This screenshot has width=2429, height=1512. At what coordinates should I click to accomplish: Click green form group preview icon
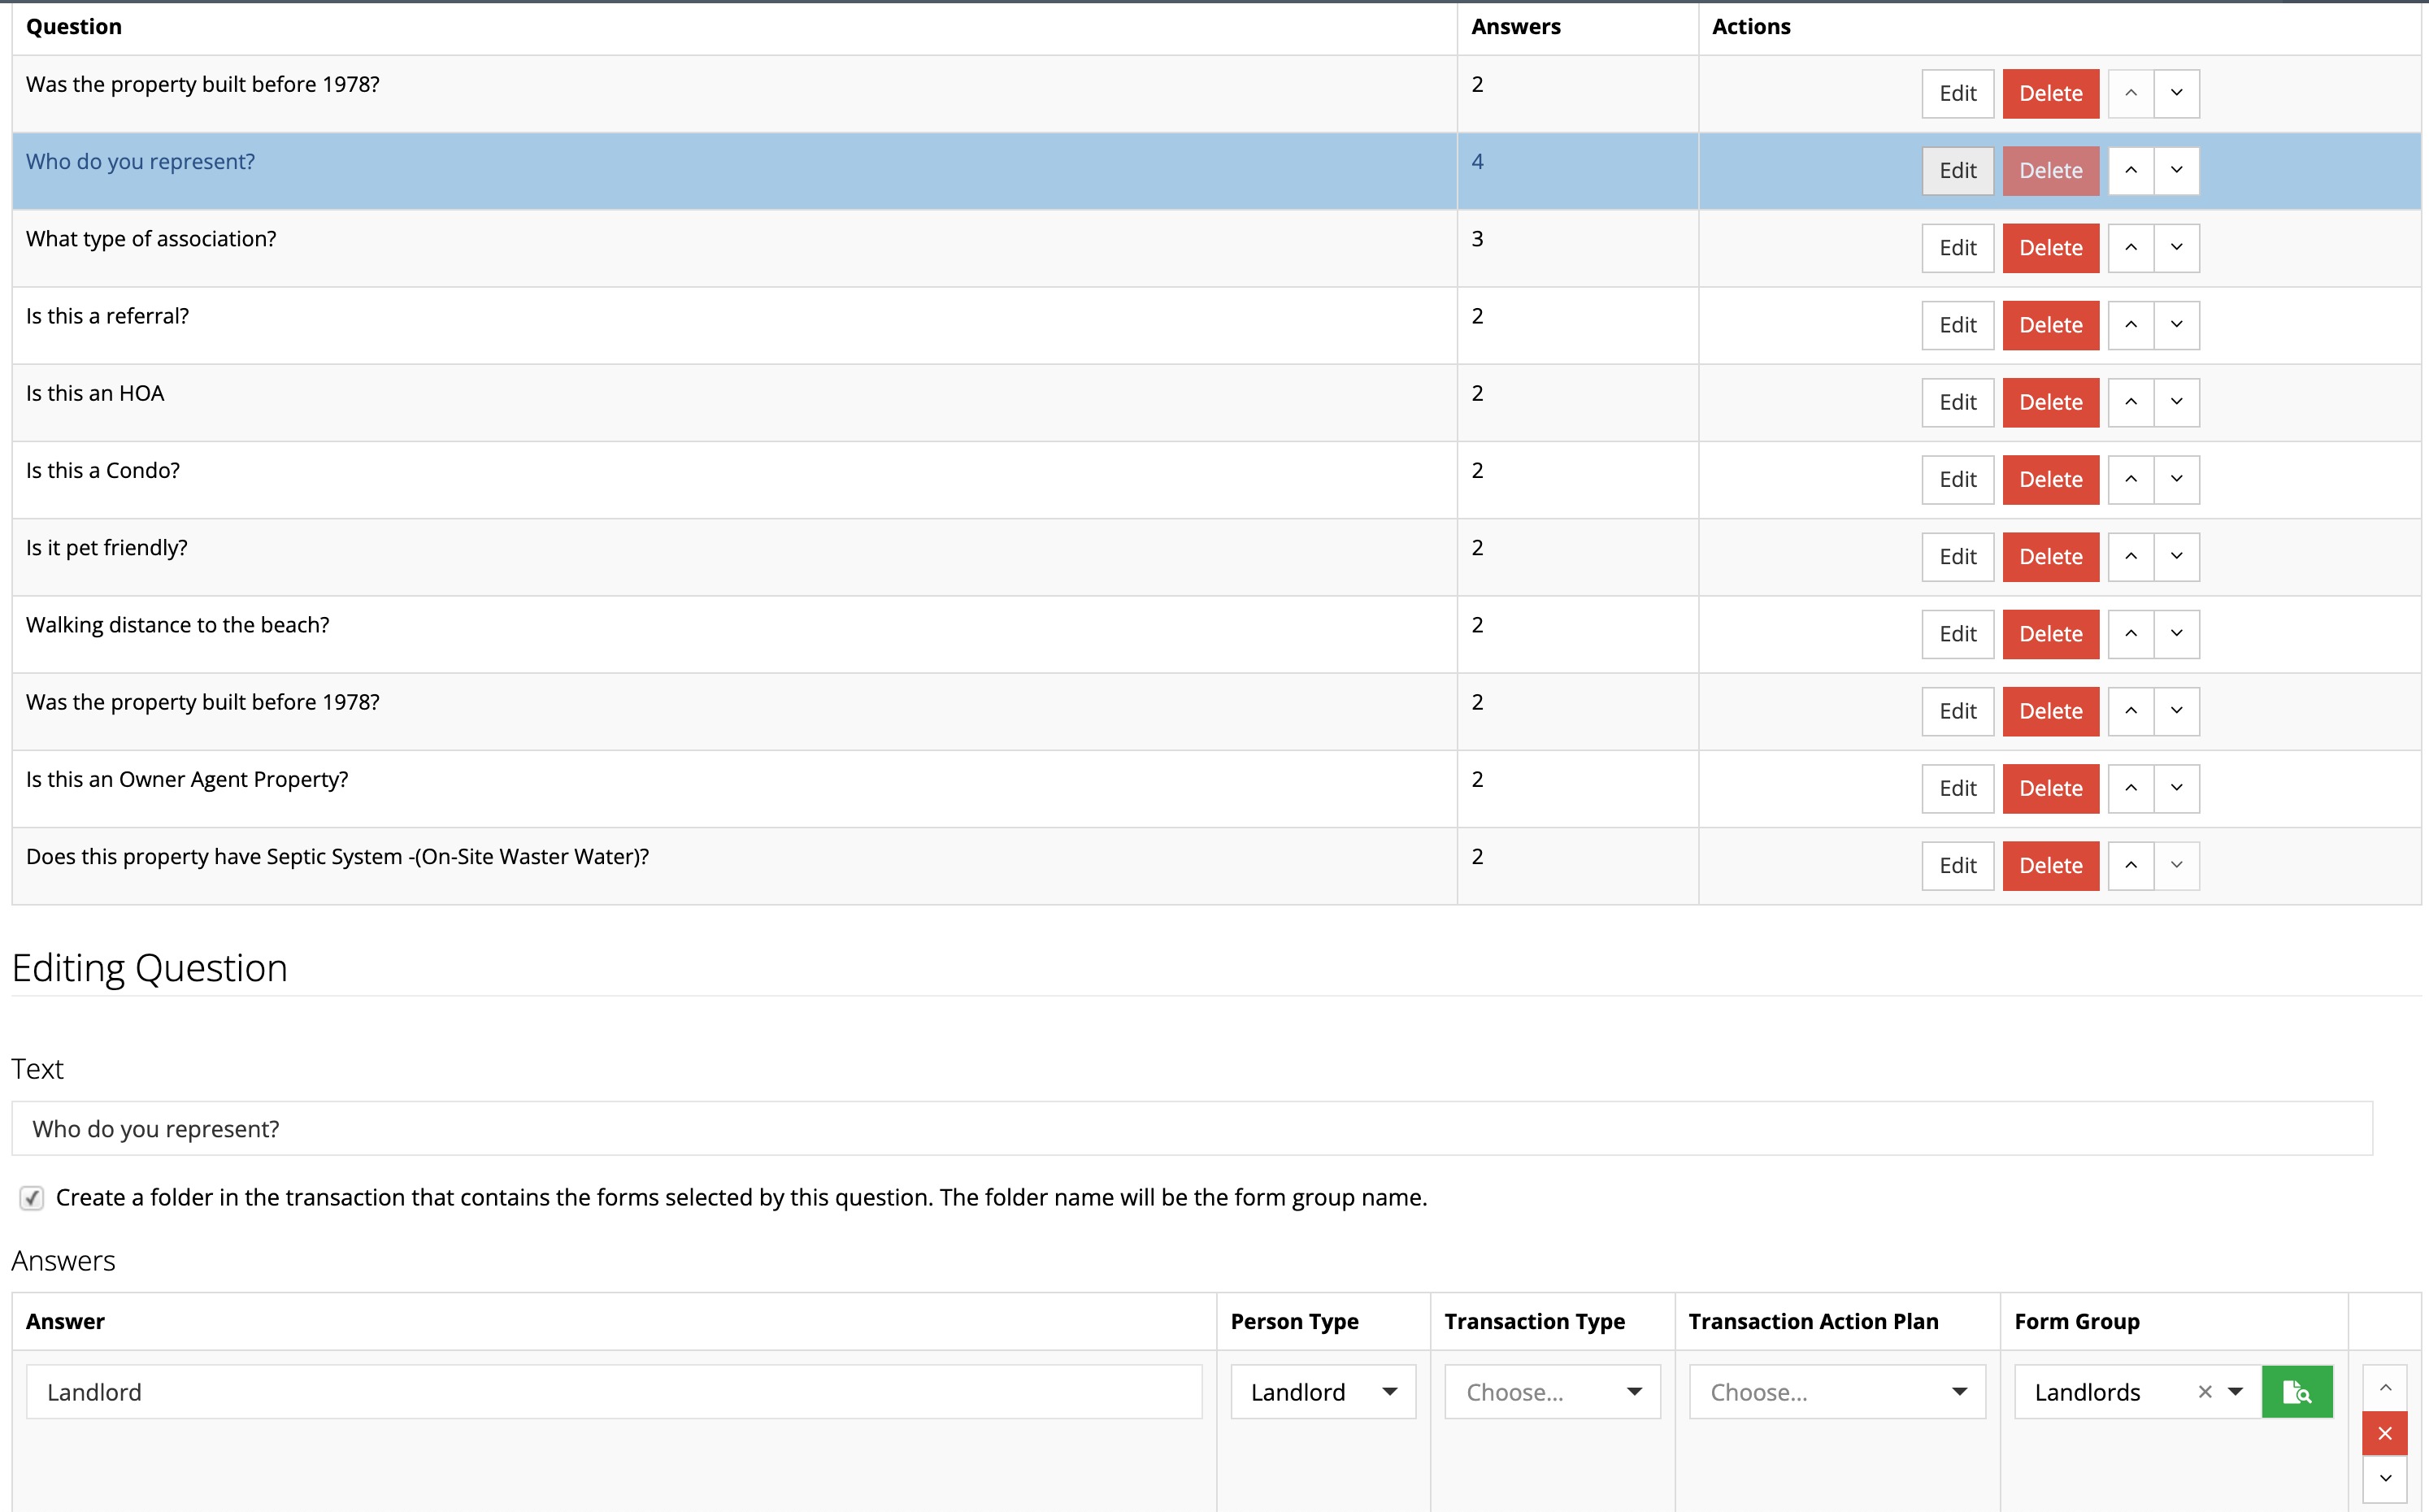tap(2296, 1392)
